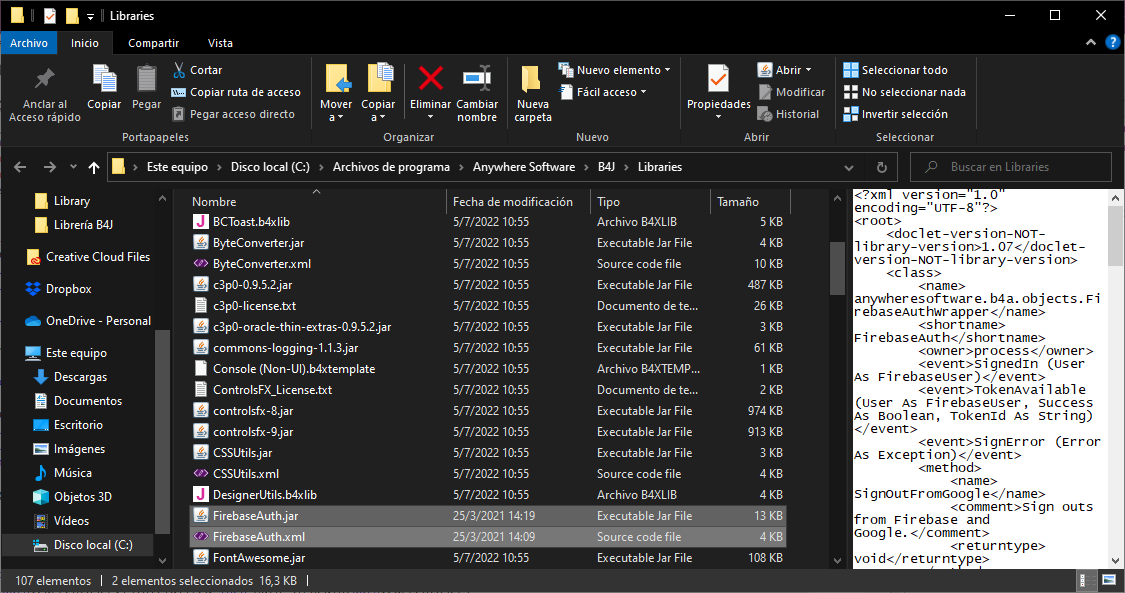The width and height of the screenshot is (1125, 593).
Task: Open the Propiedades icon
Action: point(718,78)
